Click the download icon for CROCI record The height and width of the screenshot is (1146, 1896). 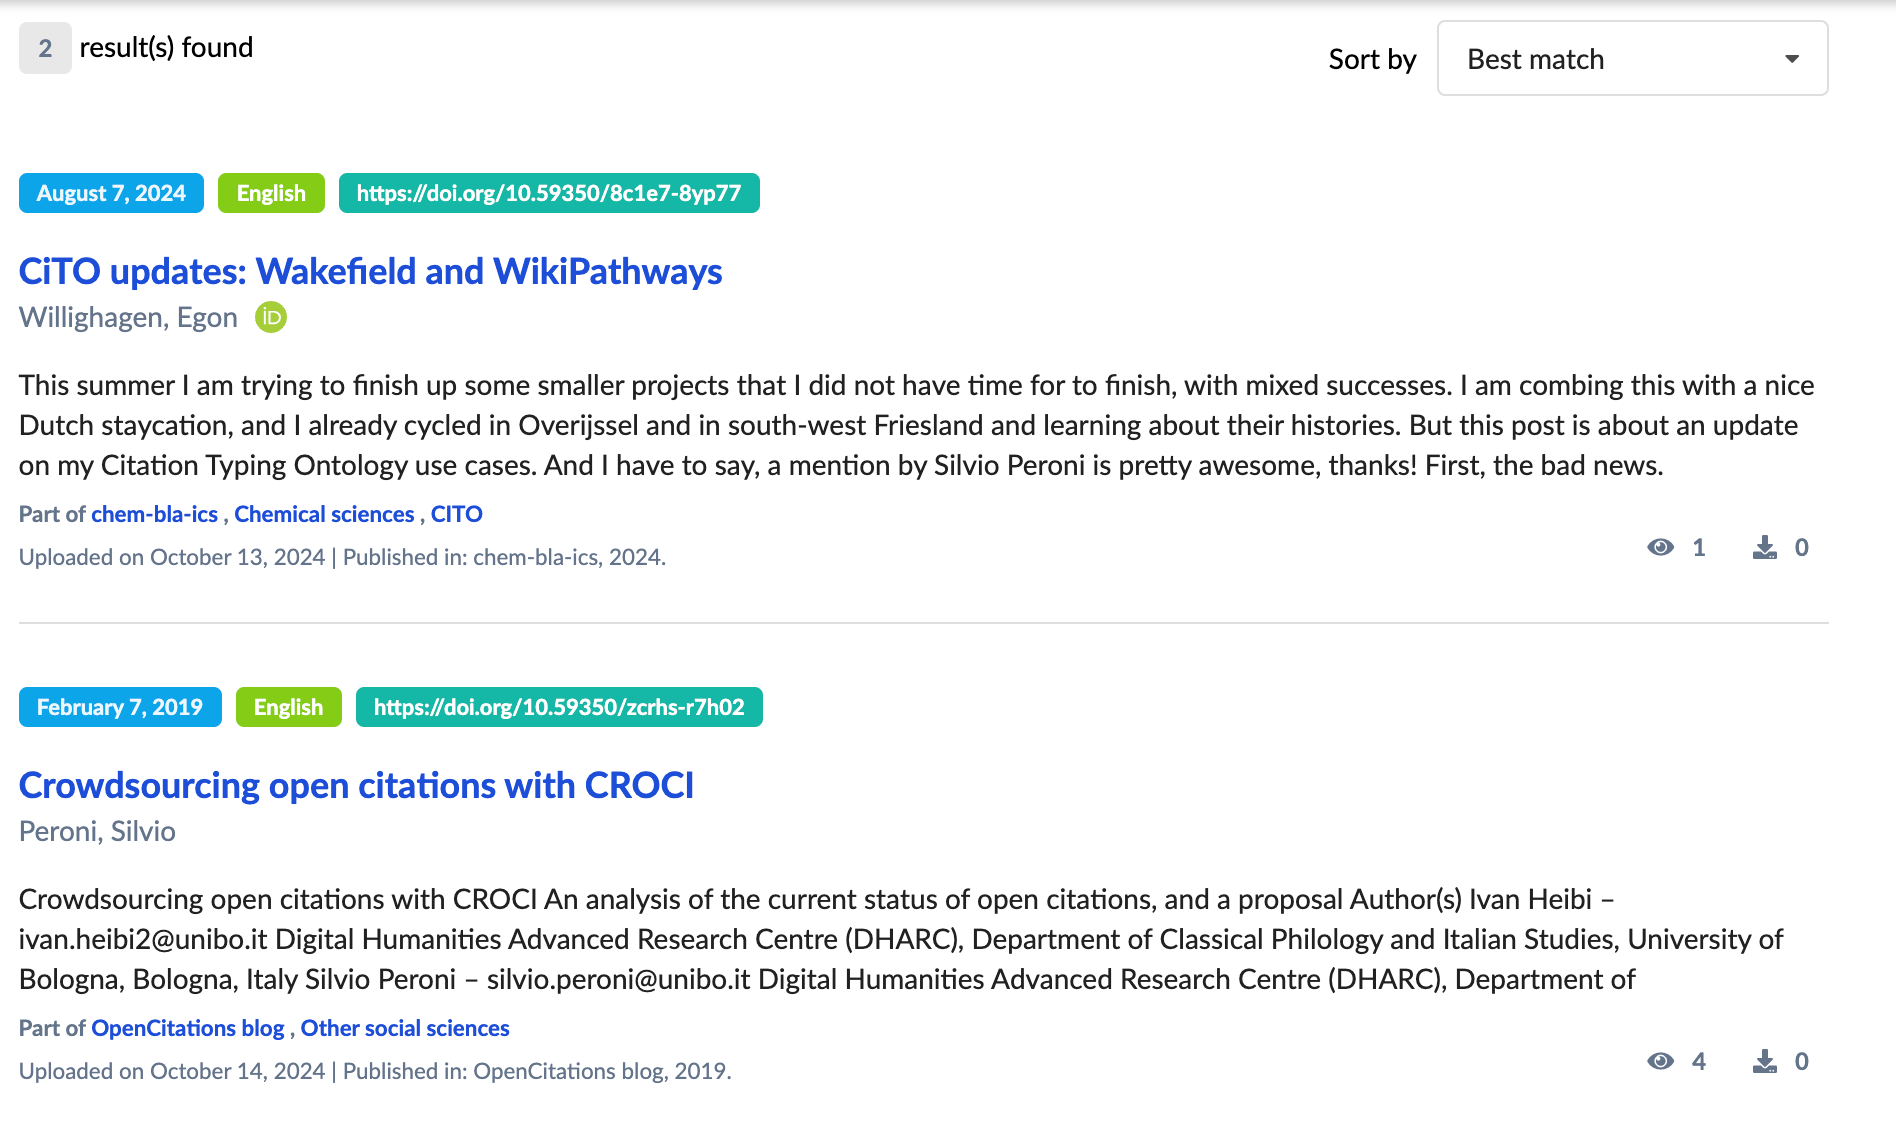[1765, 1061]
